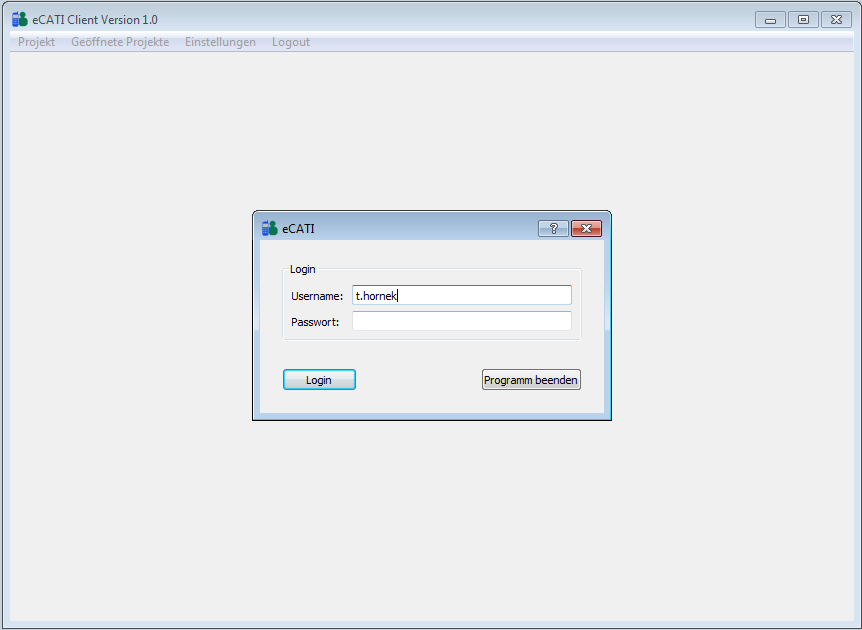This screenshot has height=630, width=862.
Task: Click the Username label
Action: pos(317,296)
